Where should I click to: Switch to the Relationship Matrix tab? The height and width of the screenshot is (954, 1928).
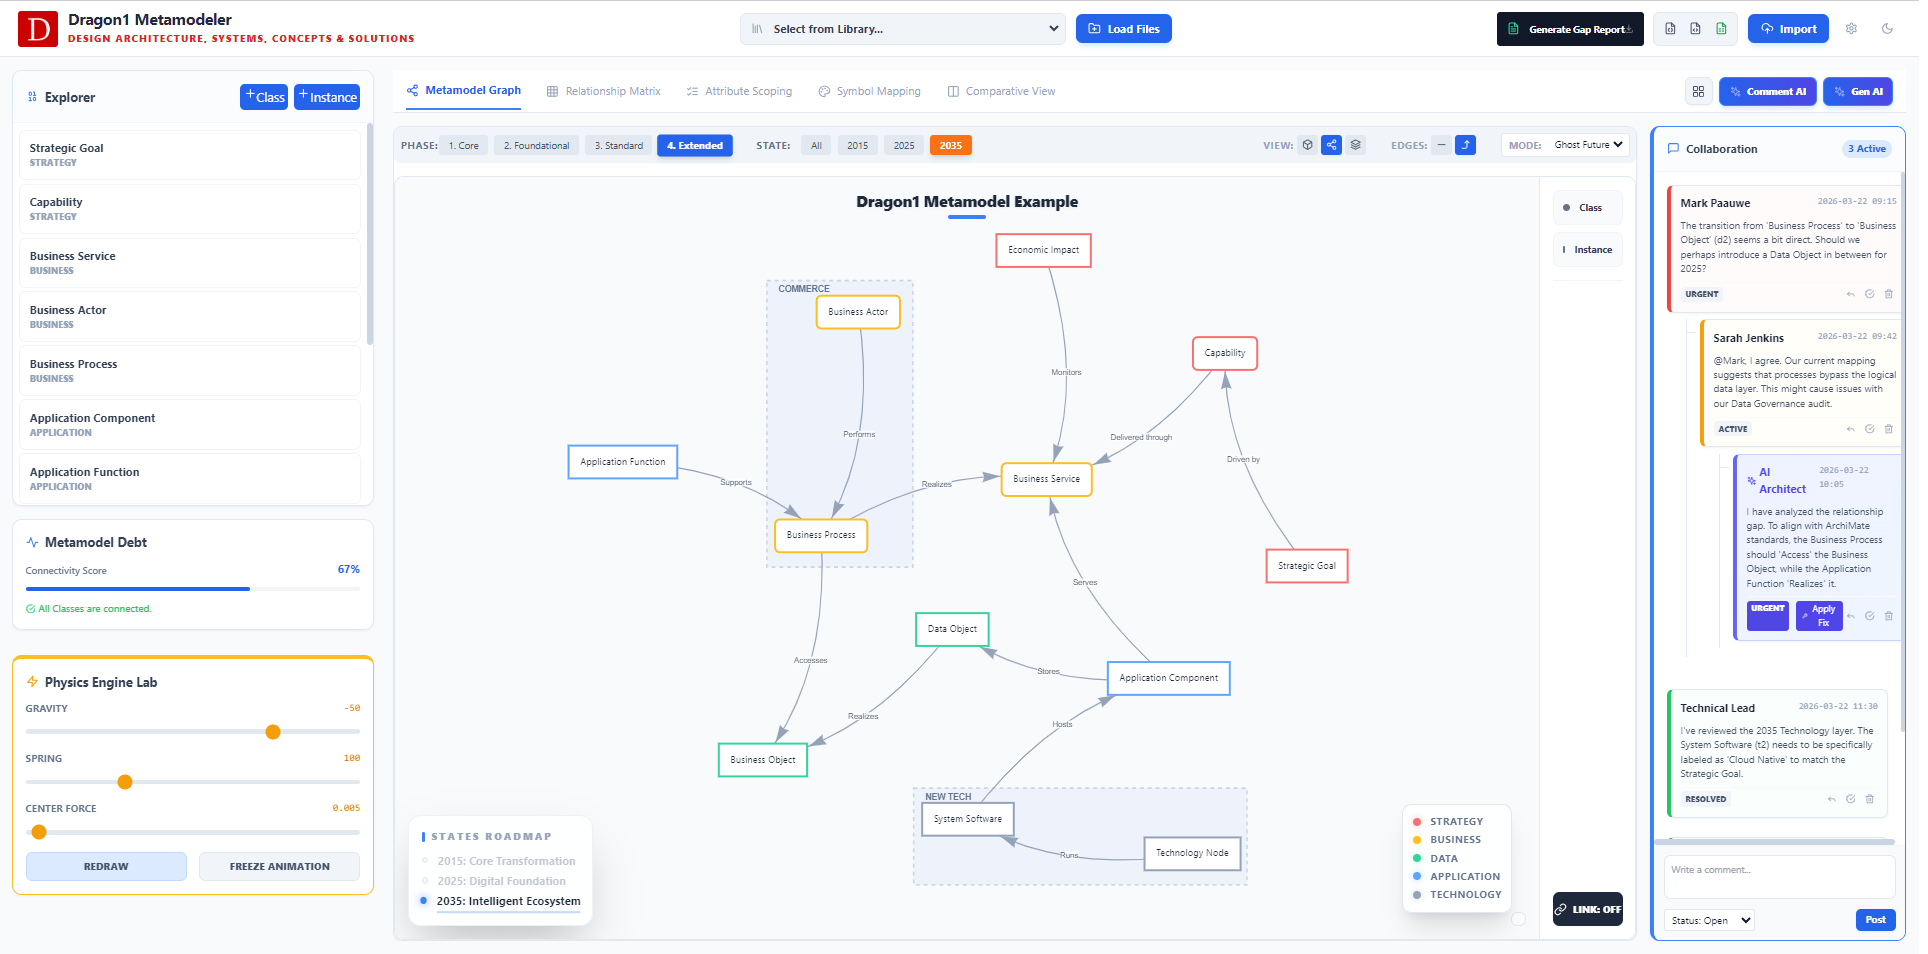pos(604,91)
